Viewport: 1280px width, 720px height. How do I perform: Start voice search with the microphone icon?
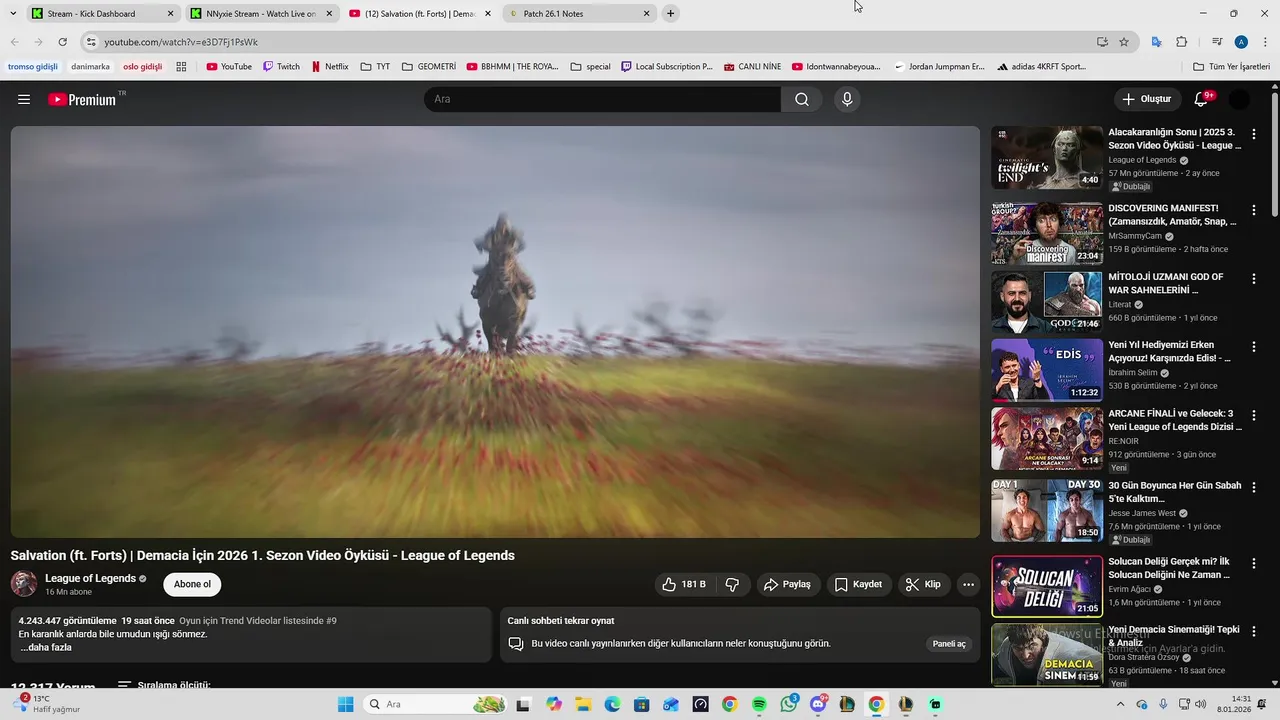pos(847,99)
